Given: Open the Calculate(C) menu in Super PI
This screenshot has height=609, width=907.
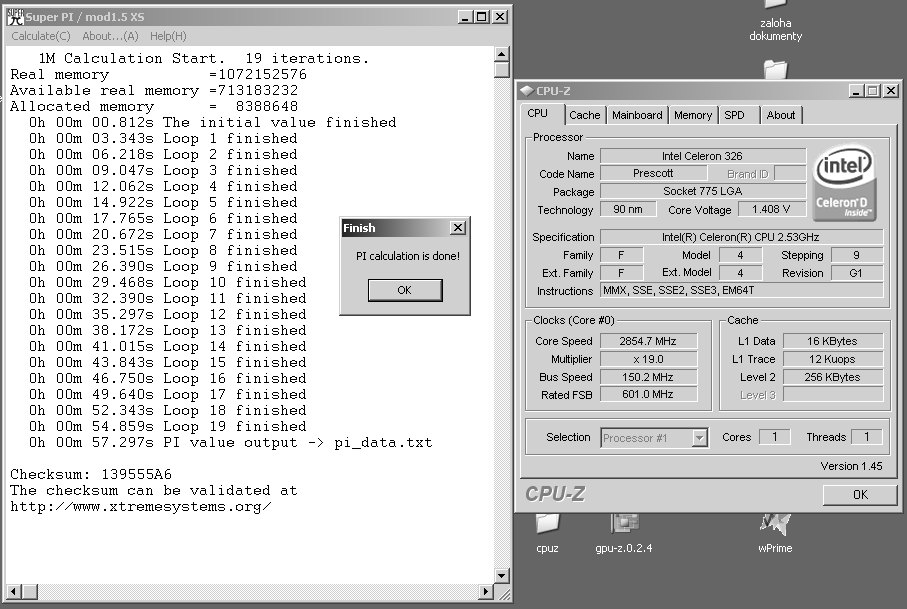Looking at the screenshot, I should [x=40, y=36].
